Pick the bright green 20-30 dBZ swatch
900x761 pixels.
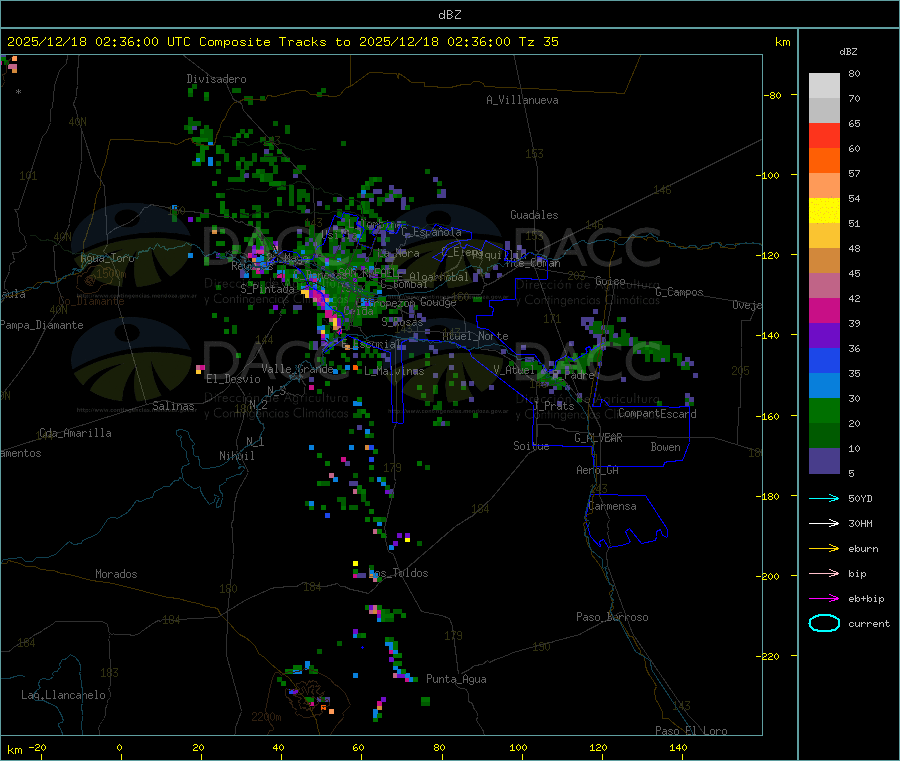pos(824,410)
